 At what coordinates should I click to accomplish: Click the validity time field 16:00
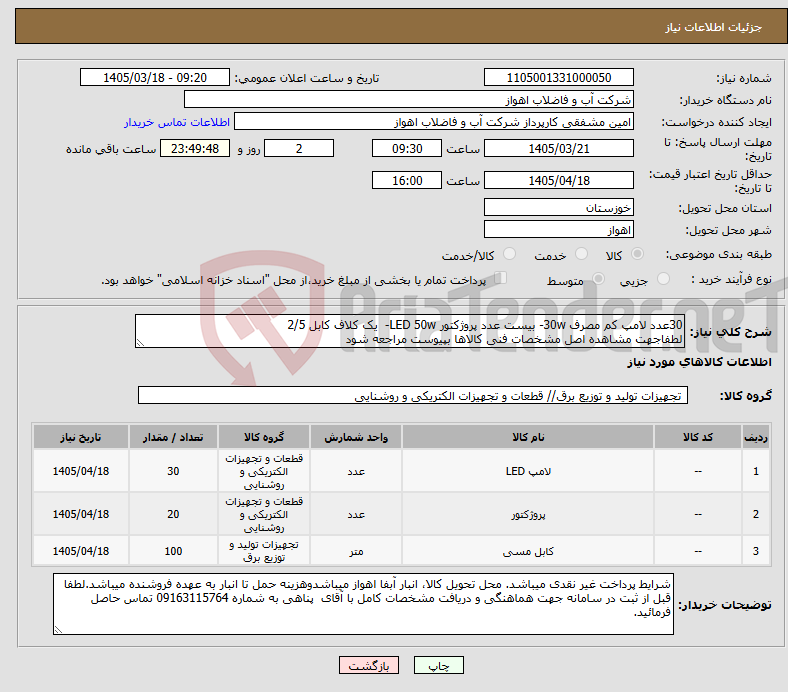click(407, 180)
